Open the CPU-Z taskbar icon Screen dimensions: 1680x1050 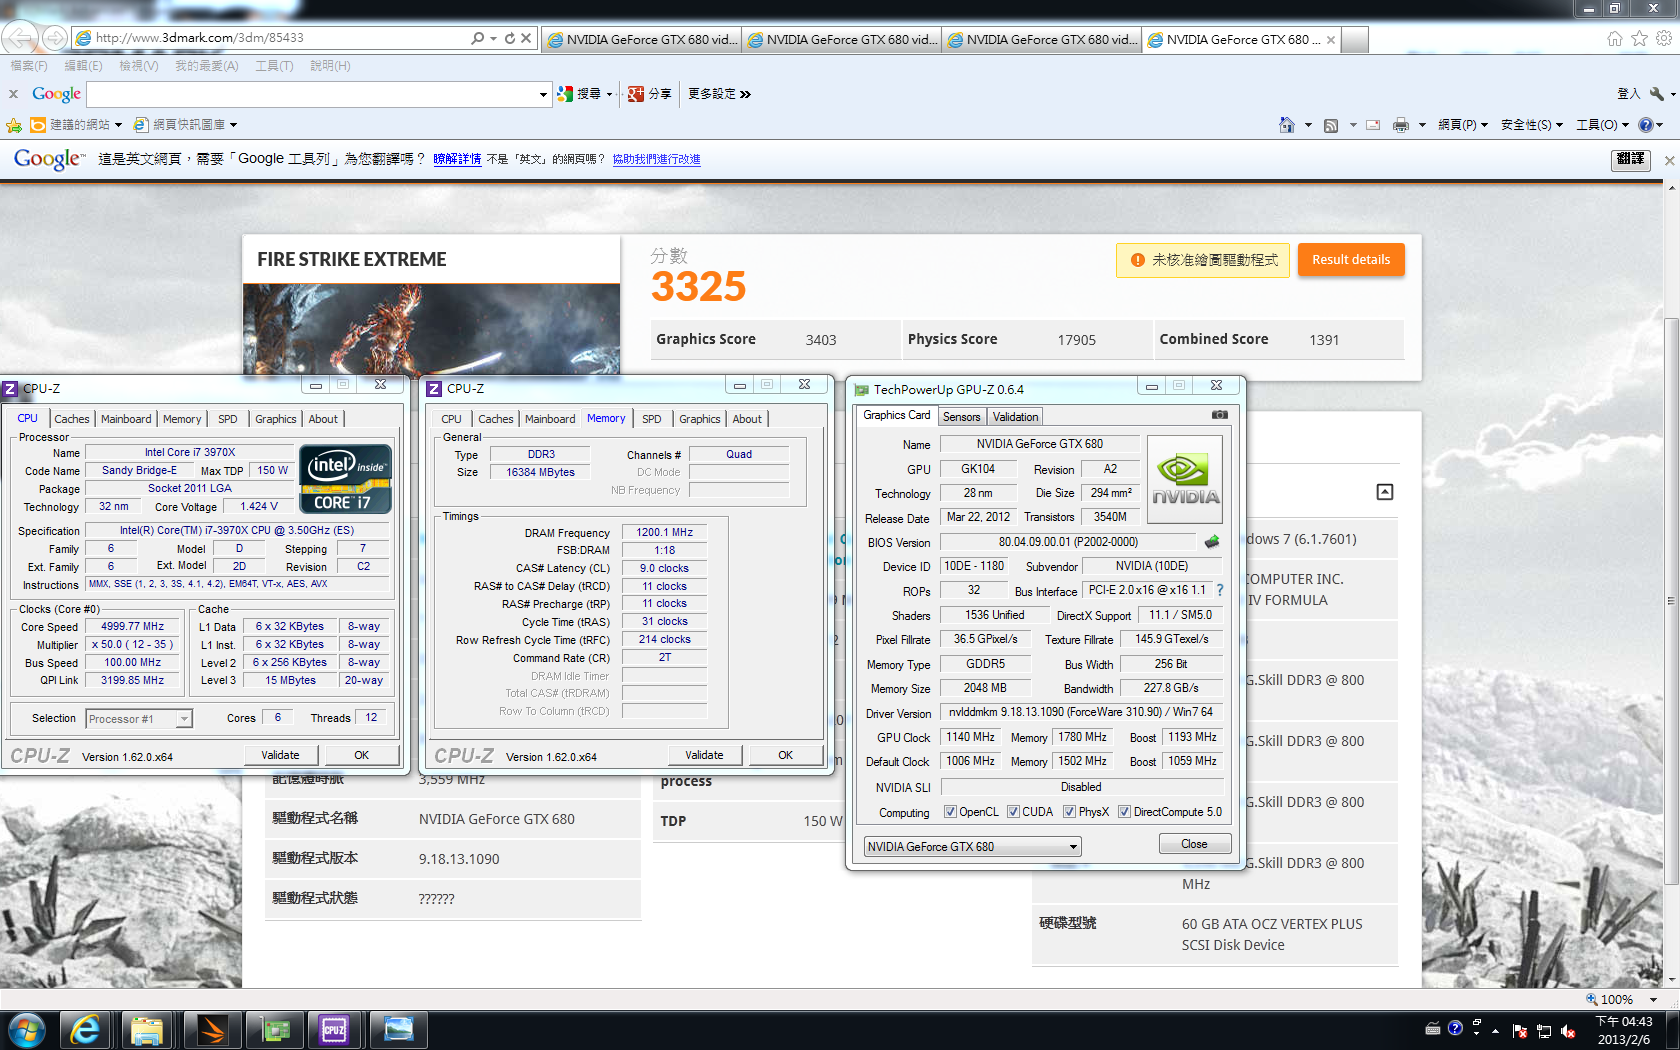(333, 1029)
